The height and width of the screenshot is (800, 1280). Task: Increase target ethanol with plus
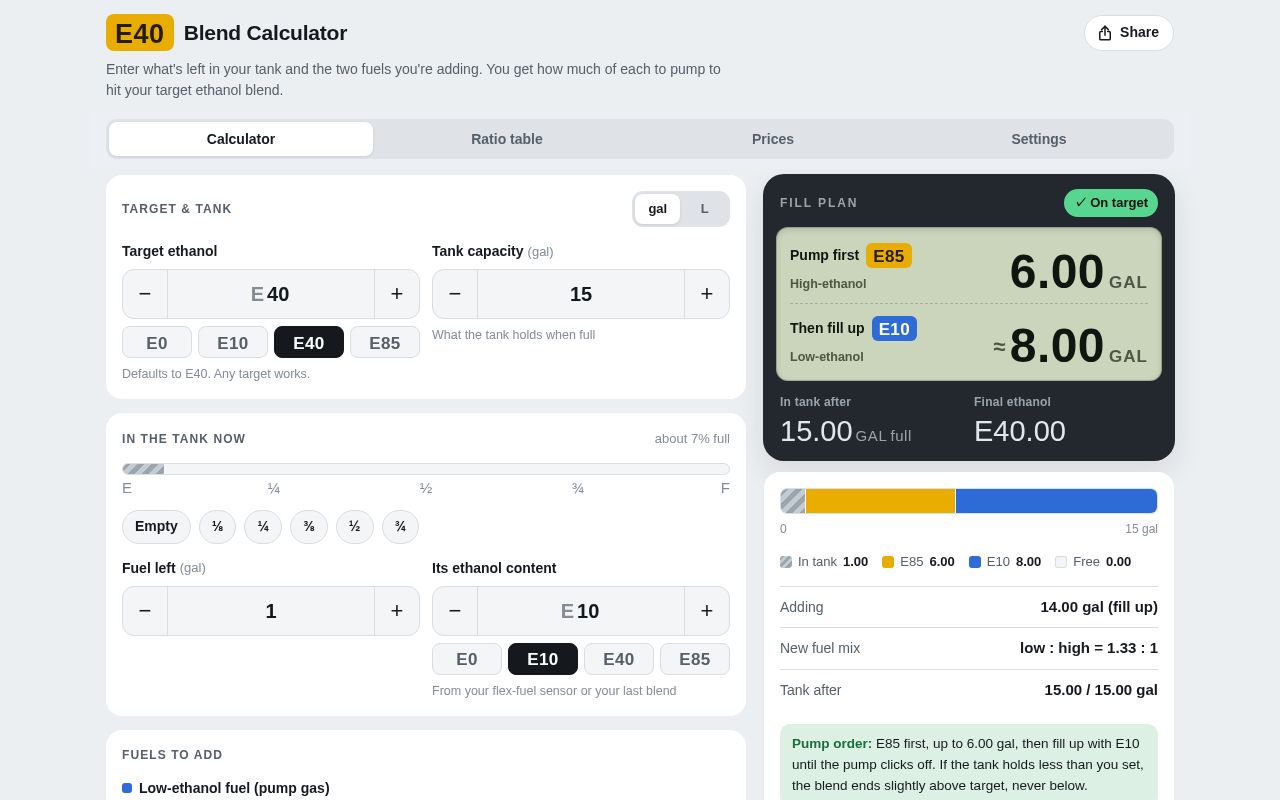397,294
